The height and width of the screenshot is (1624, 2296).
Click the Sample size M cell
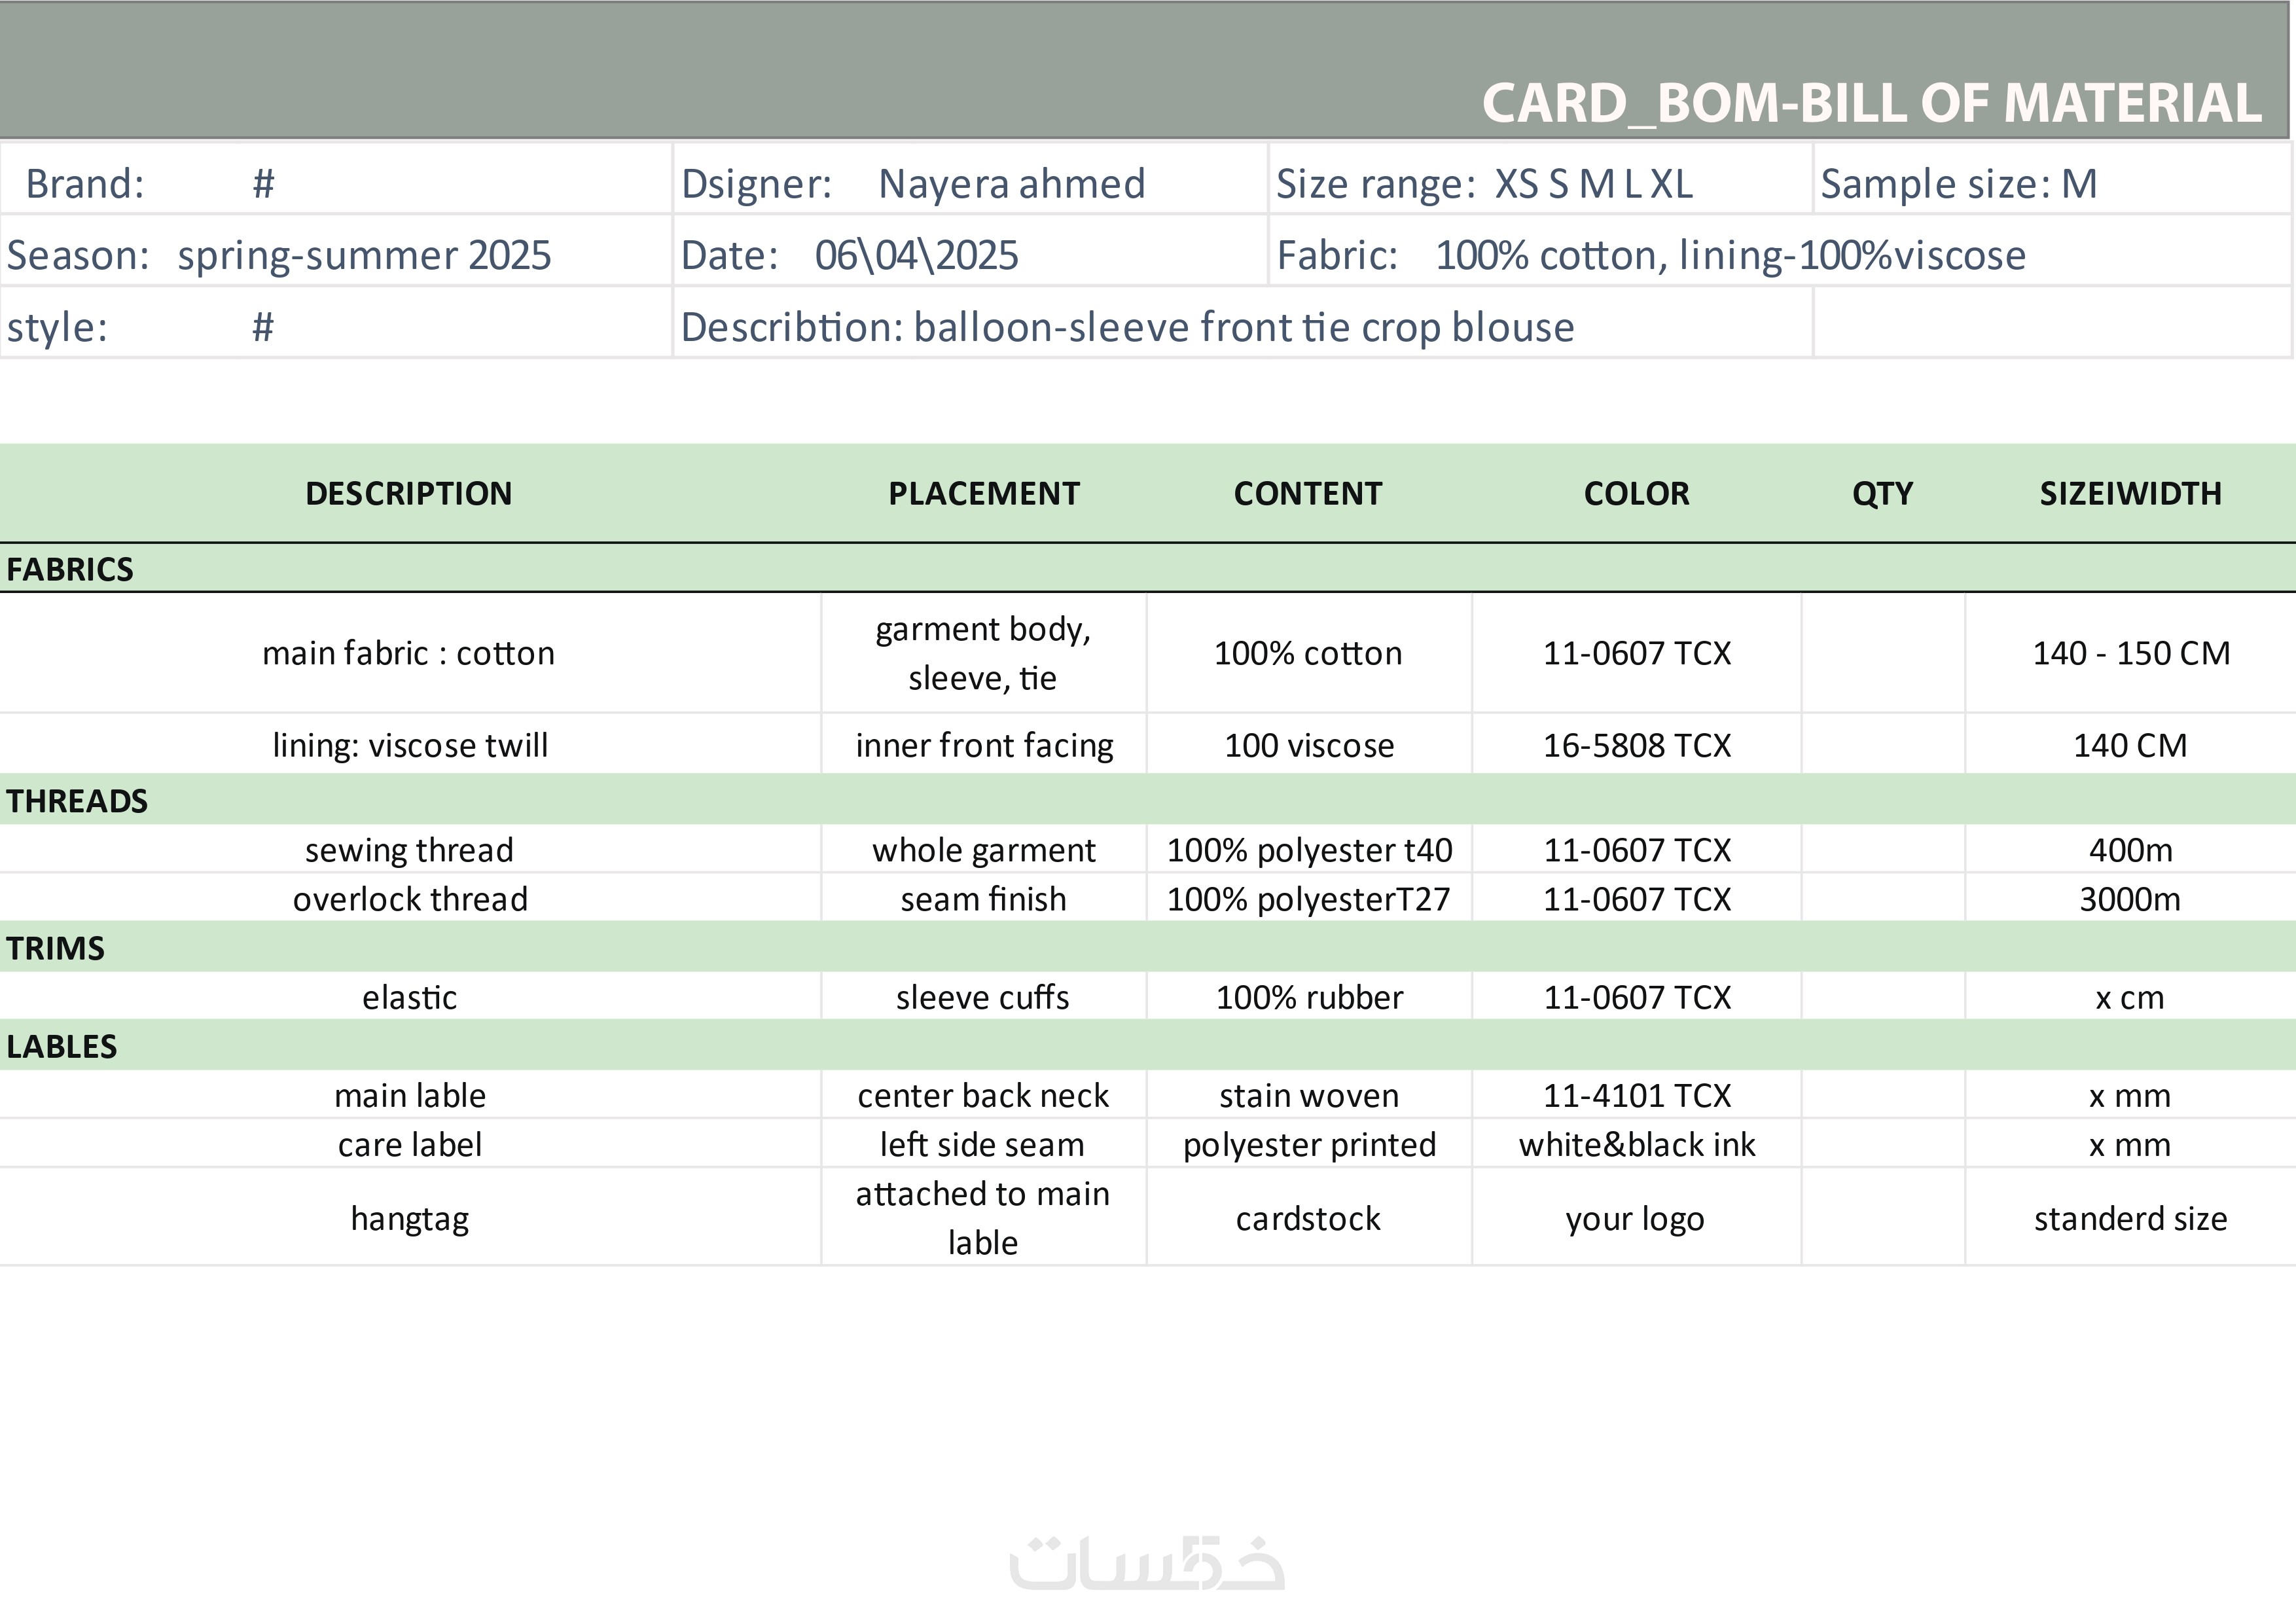pos(1958,184)
